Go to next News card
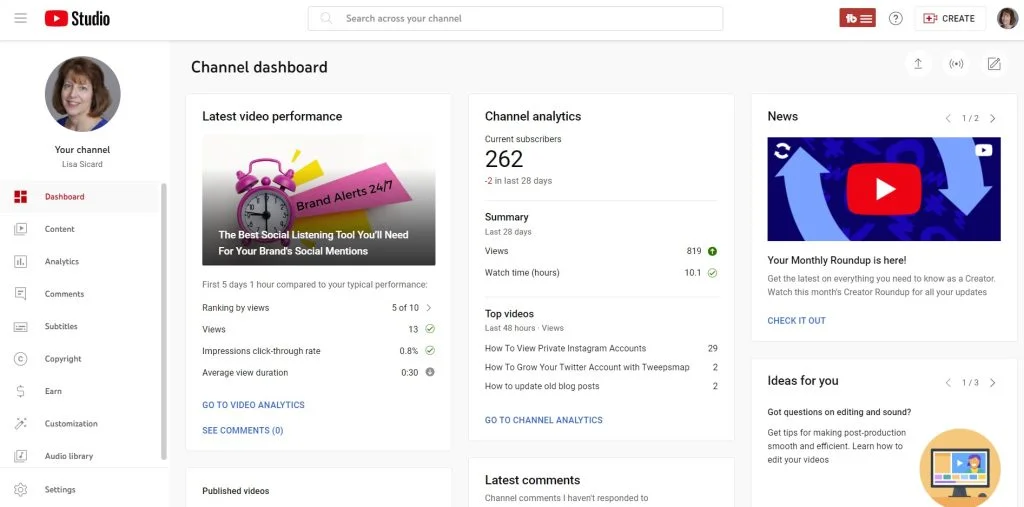1024x507 pixels. point(993,118)
